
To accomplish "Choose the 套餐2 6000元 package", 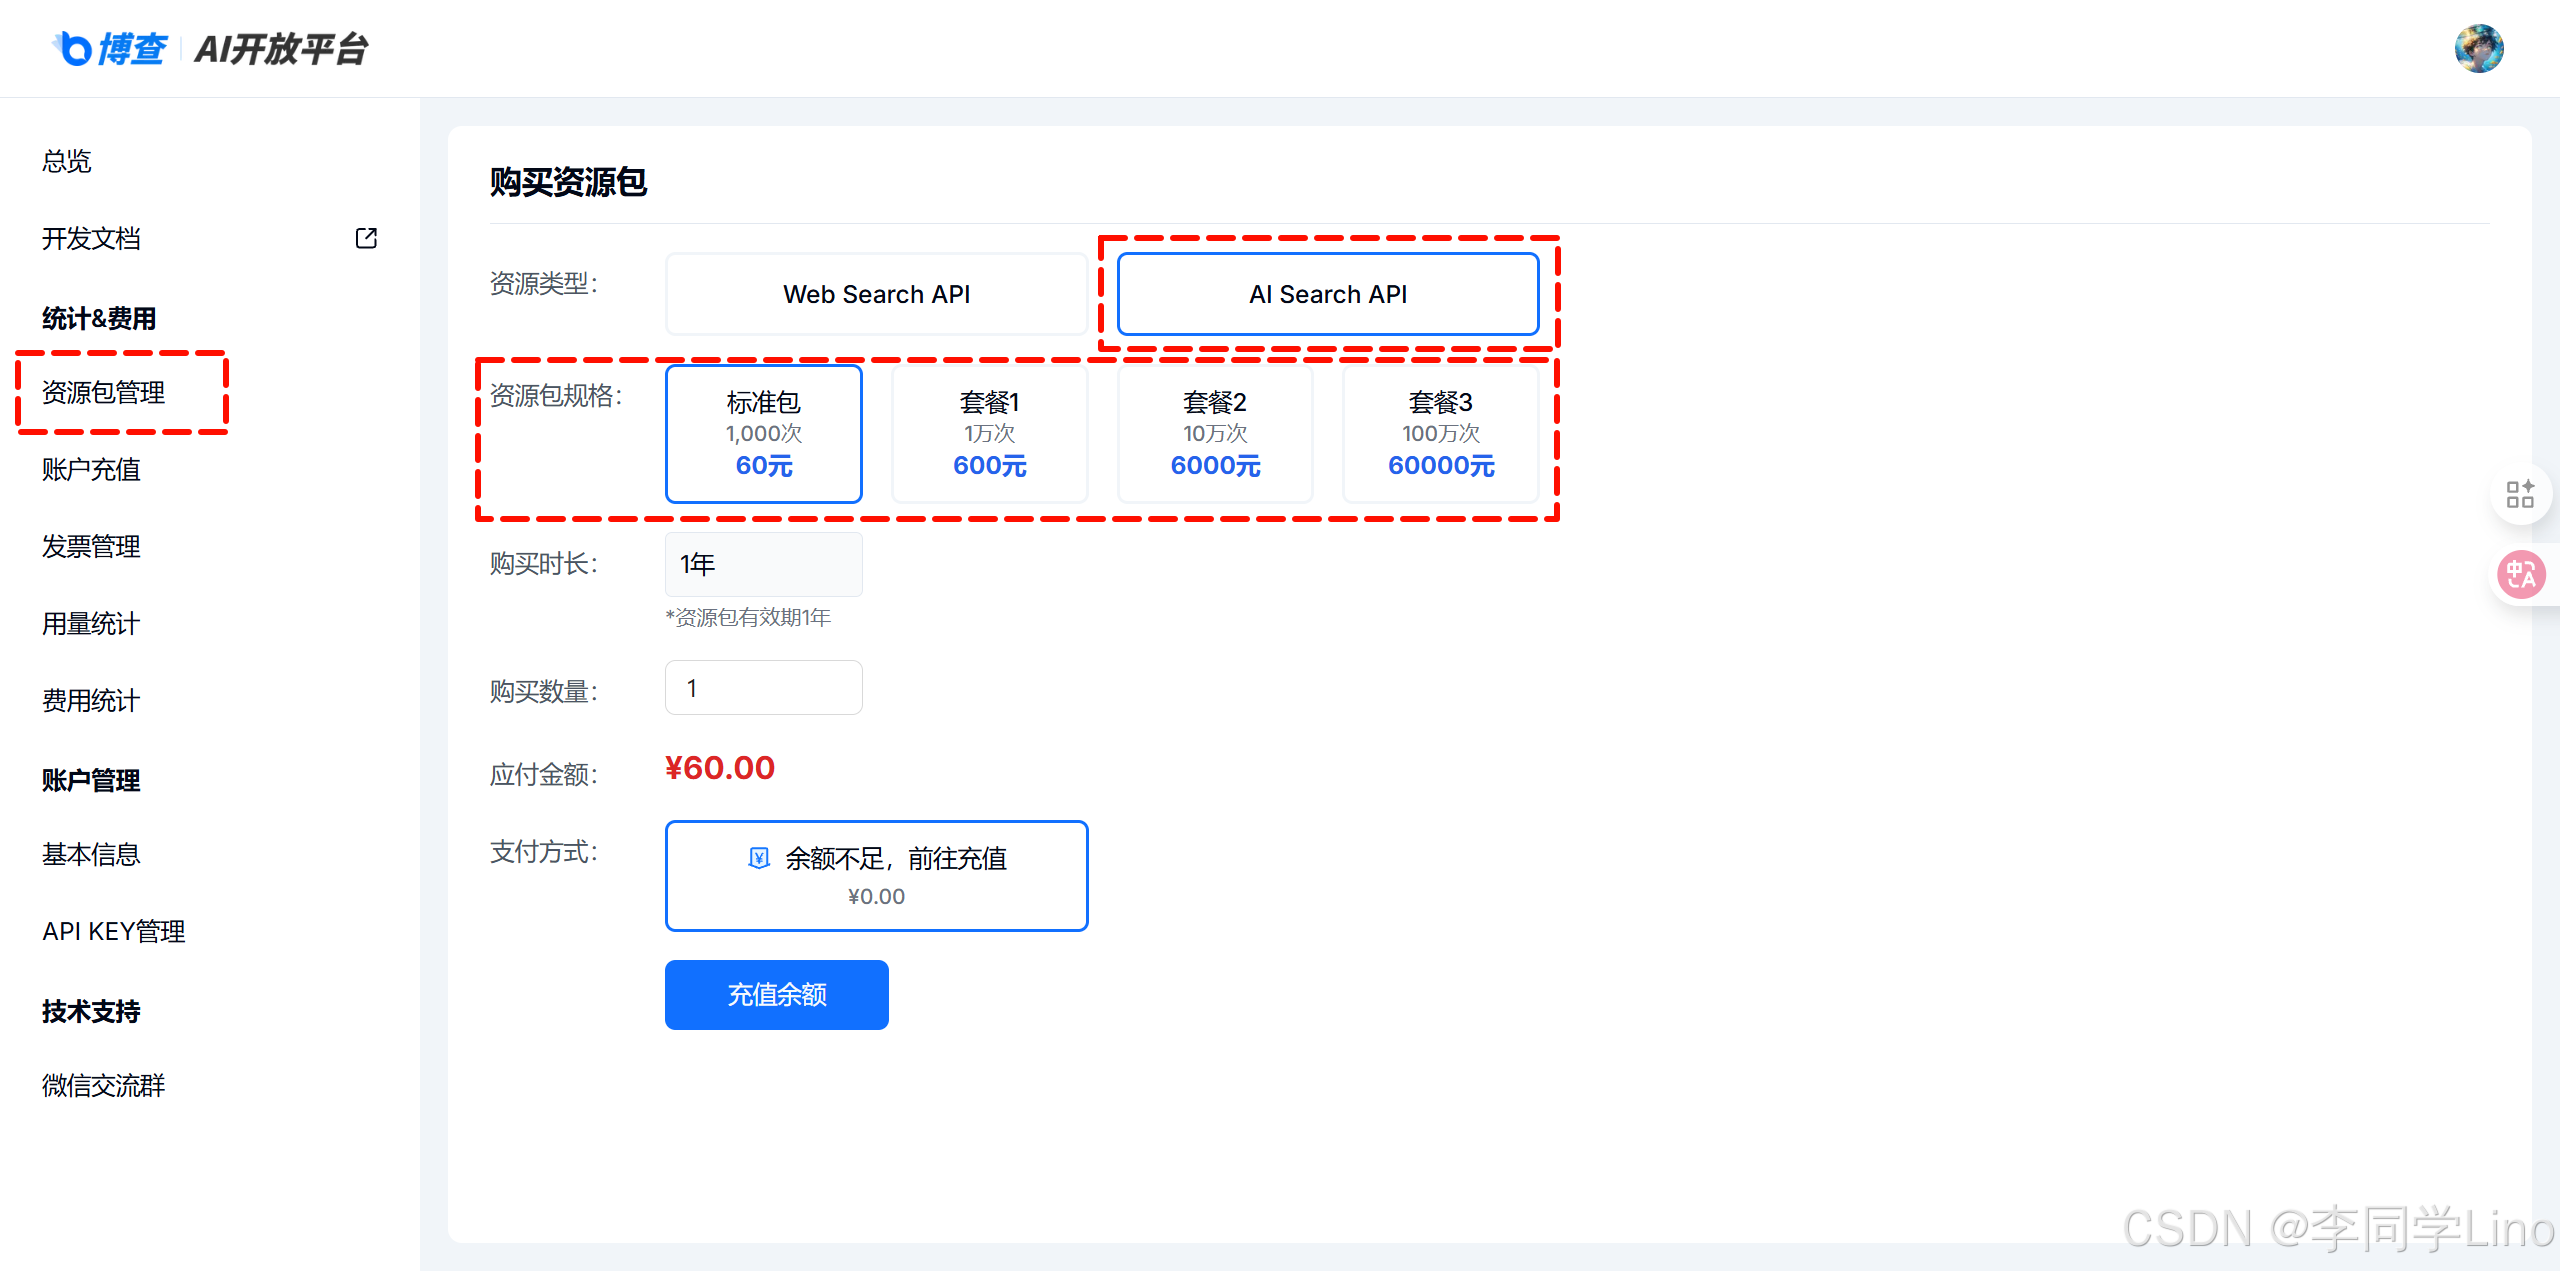I will point(1215,433).
